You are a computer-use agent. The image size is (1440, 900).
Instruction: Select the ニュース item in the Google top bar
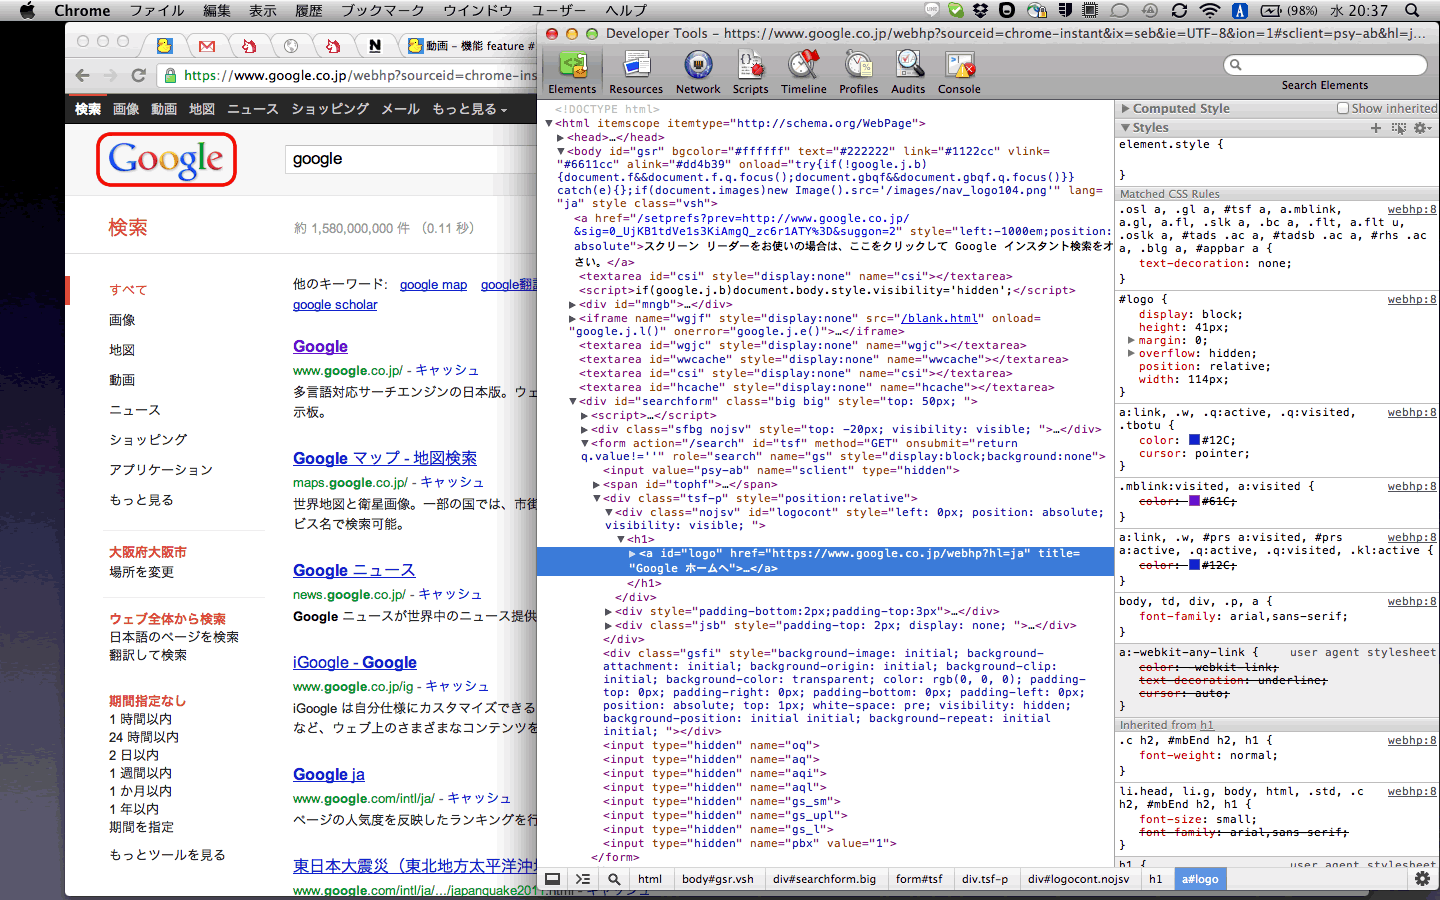(x=252, y=109)
